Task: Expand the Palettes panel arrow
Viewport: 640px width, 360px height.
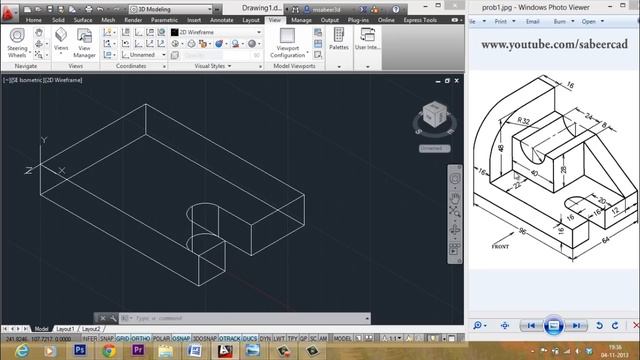Action: tap(339, 67)
